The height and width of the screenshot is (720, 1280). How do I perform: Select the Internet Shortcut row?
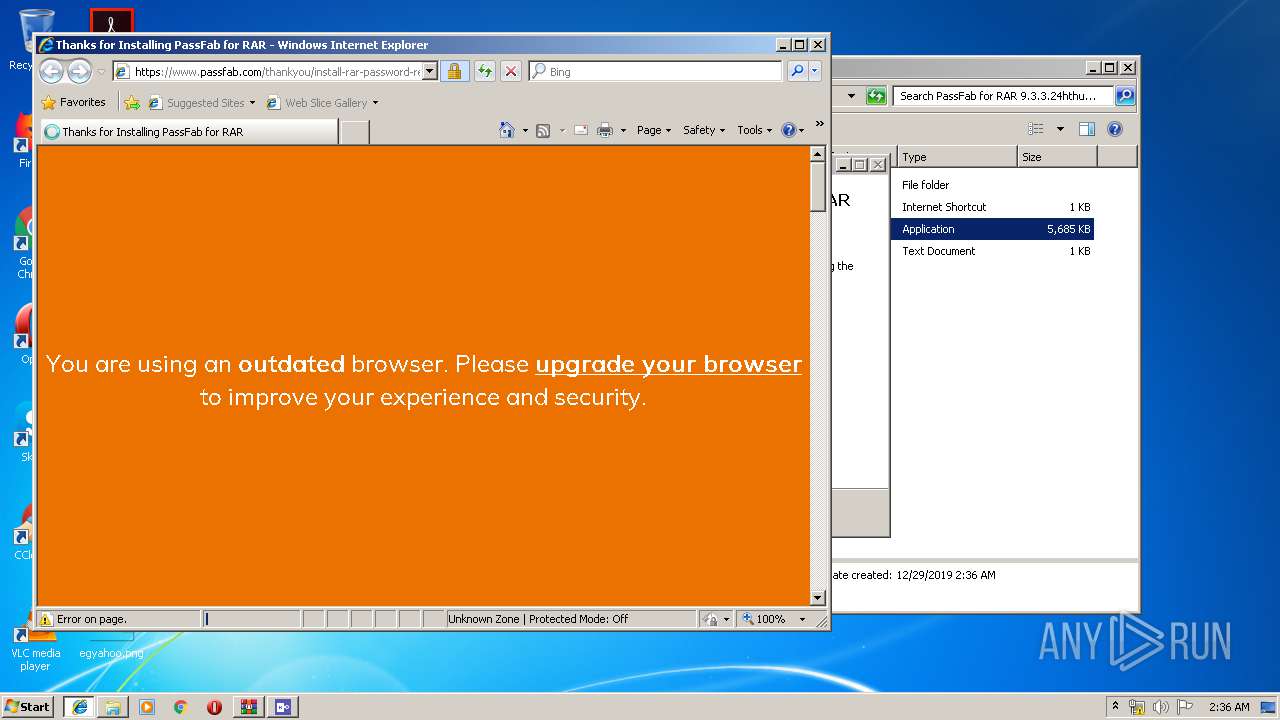coord(992,207)
